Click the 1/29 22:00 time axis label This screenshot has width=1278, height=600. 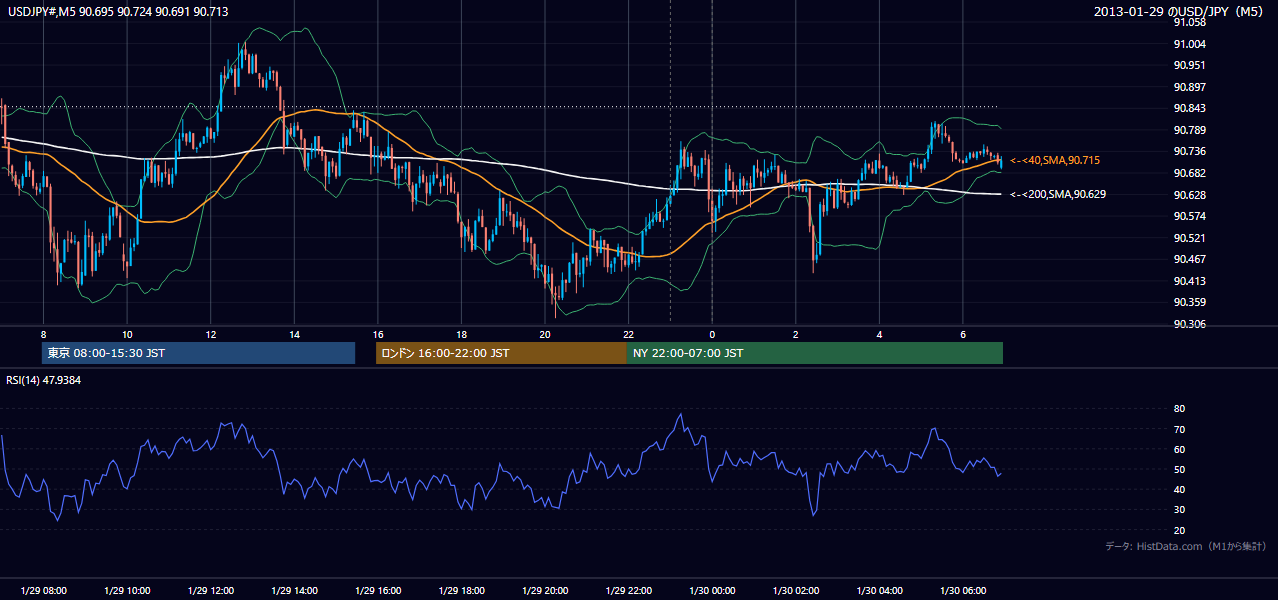[x=628, y=591]
